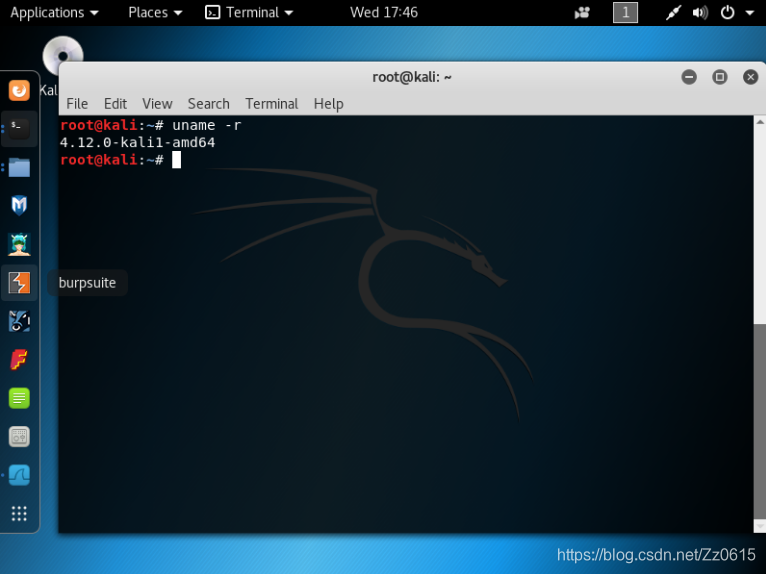Open the Help menu

pos(328,104)
